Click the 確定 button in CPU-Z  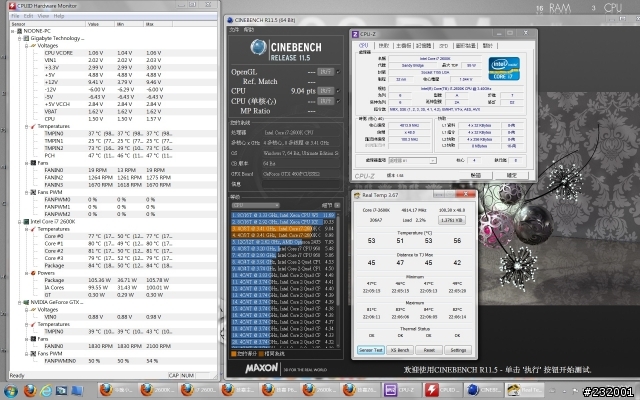(512, 176)
